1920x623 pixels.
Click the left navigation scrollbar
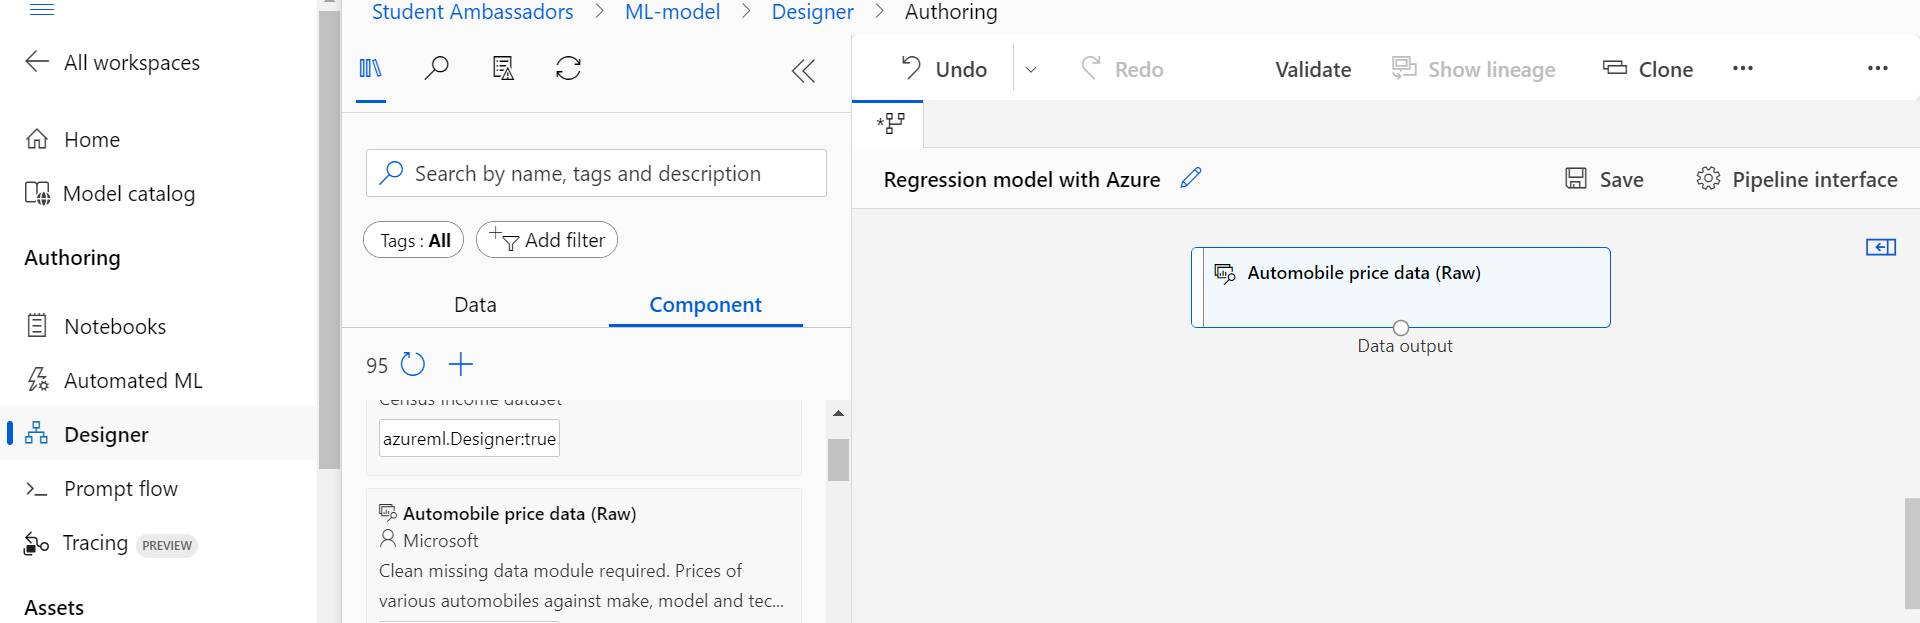pos(329,240)
